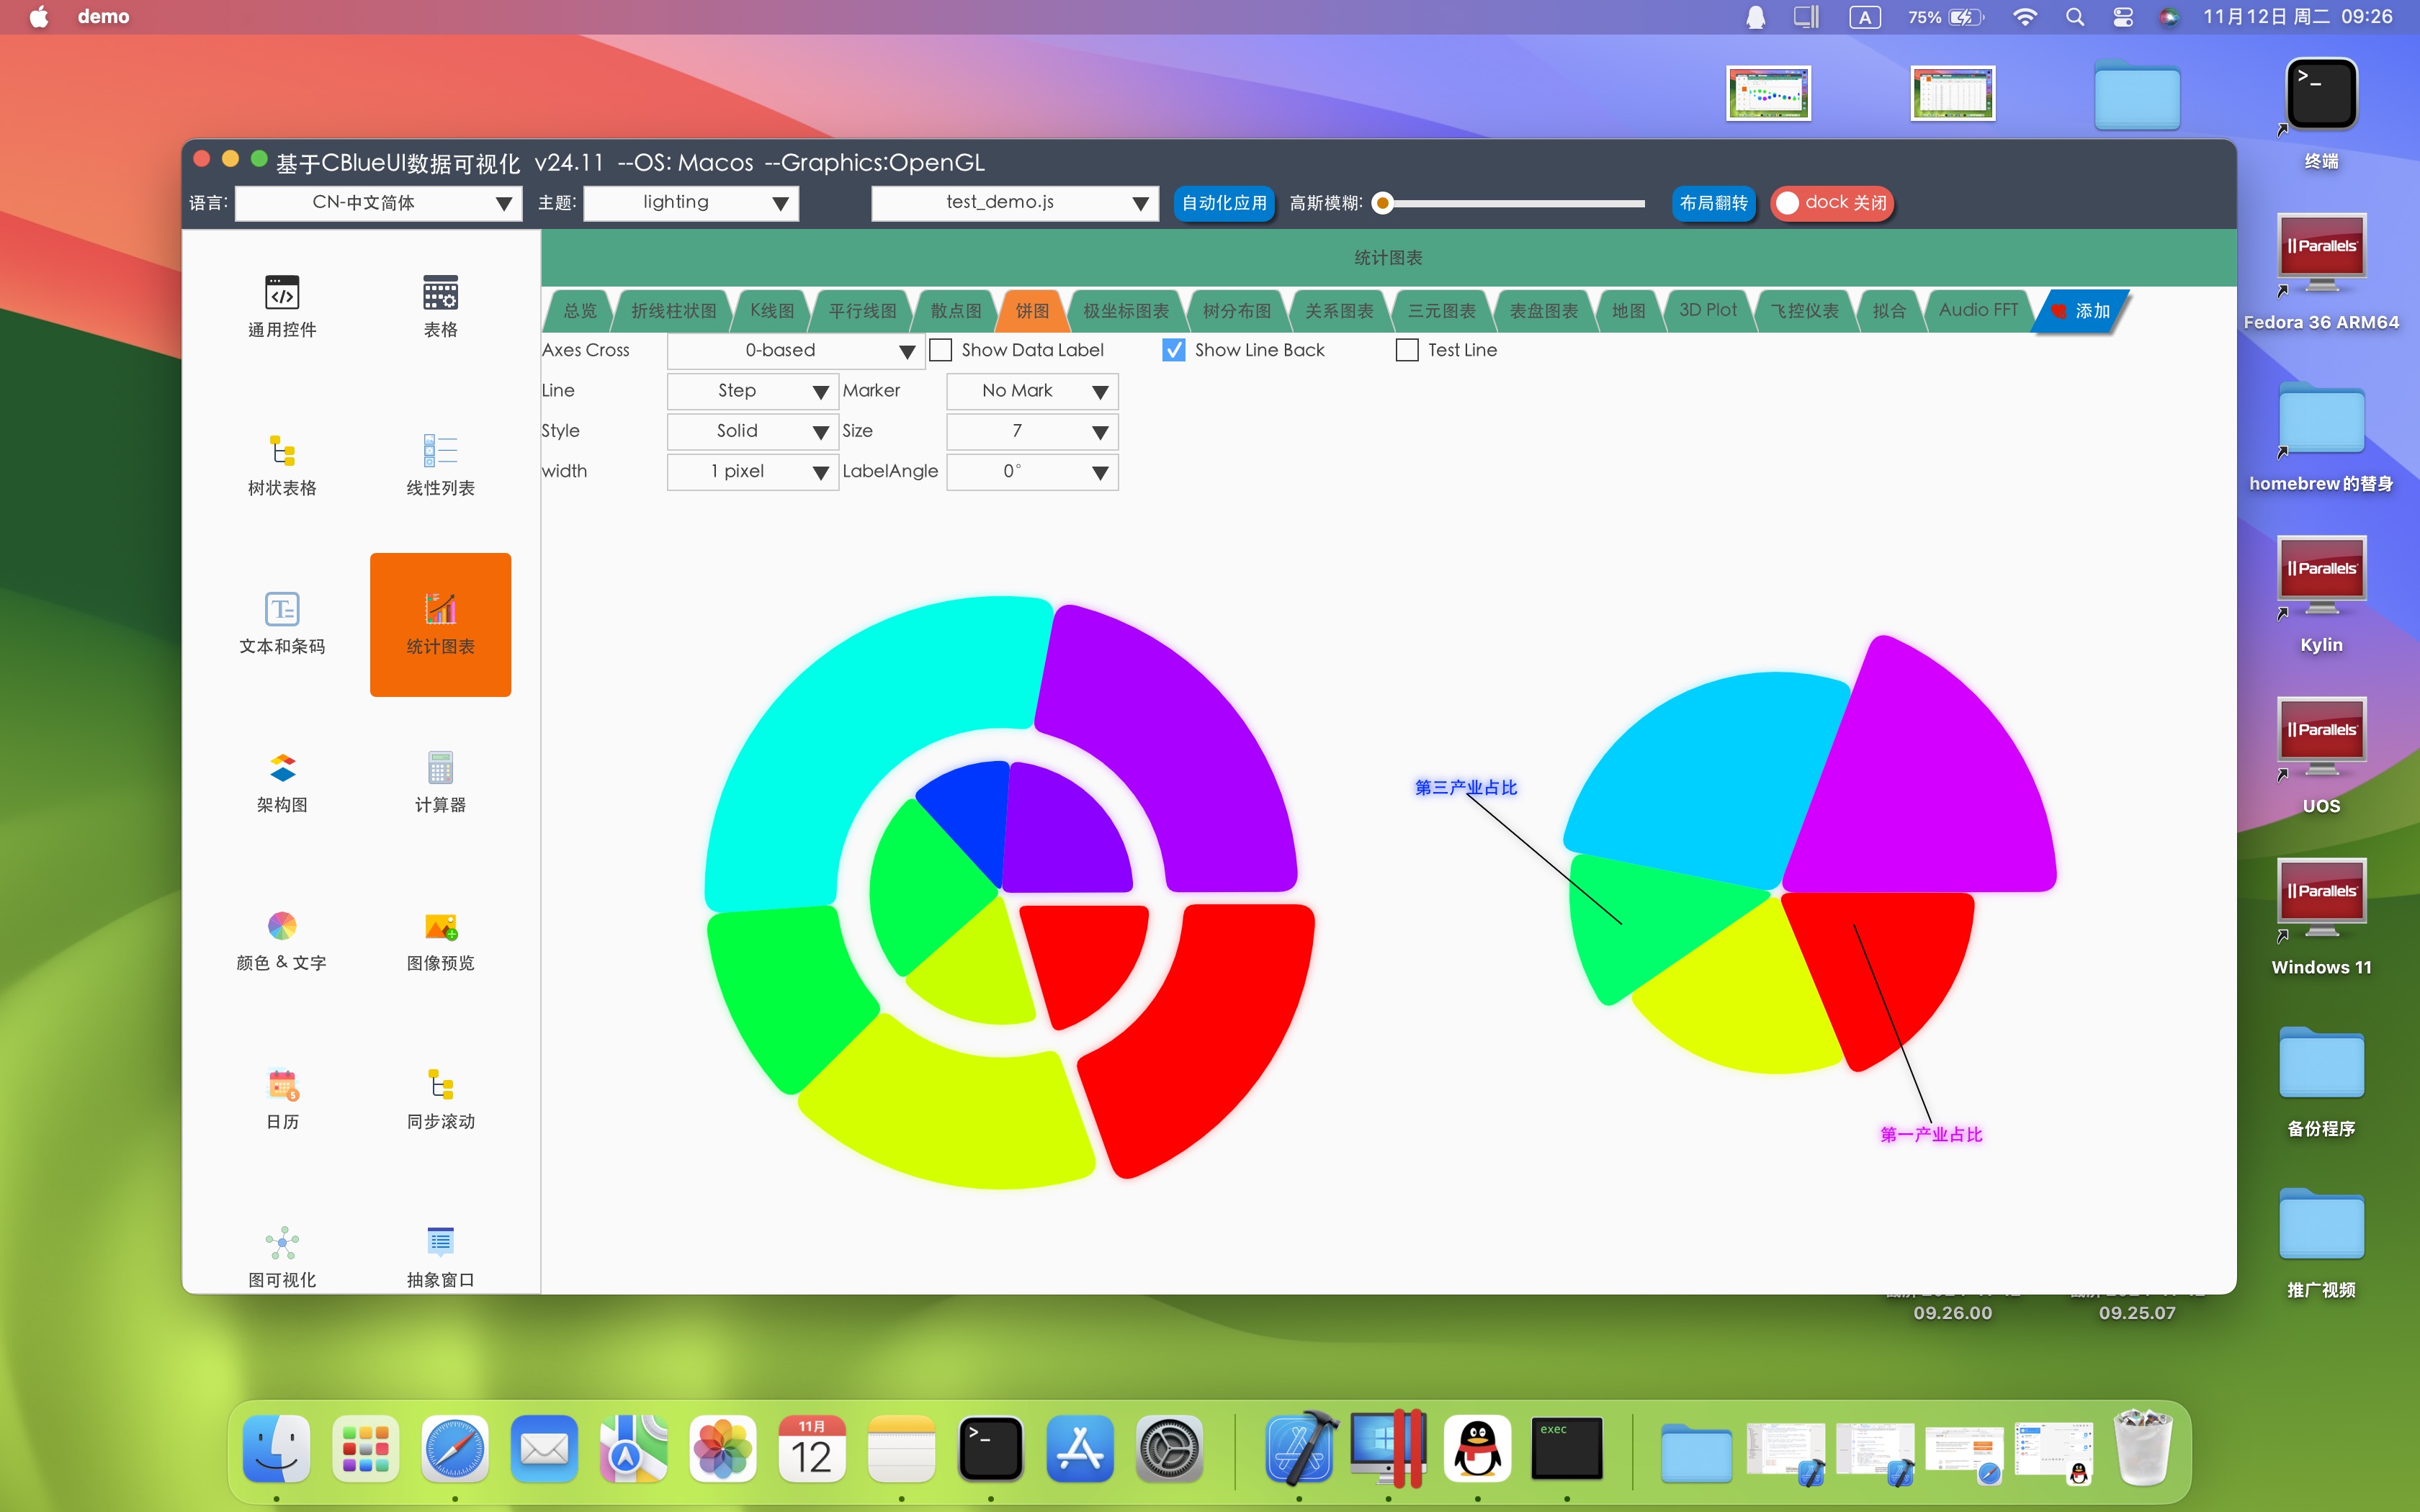Open Spotlight search in menu bar
The width and height of the screenshot is (2420, 1512).
(x=2075, y=17)
